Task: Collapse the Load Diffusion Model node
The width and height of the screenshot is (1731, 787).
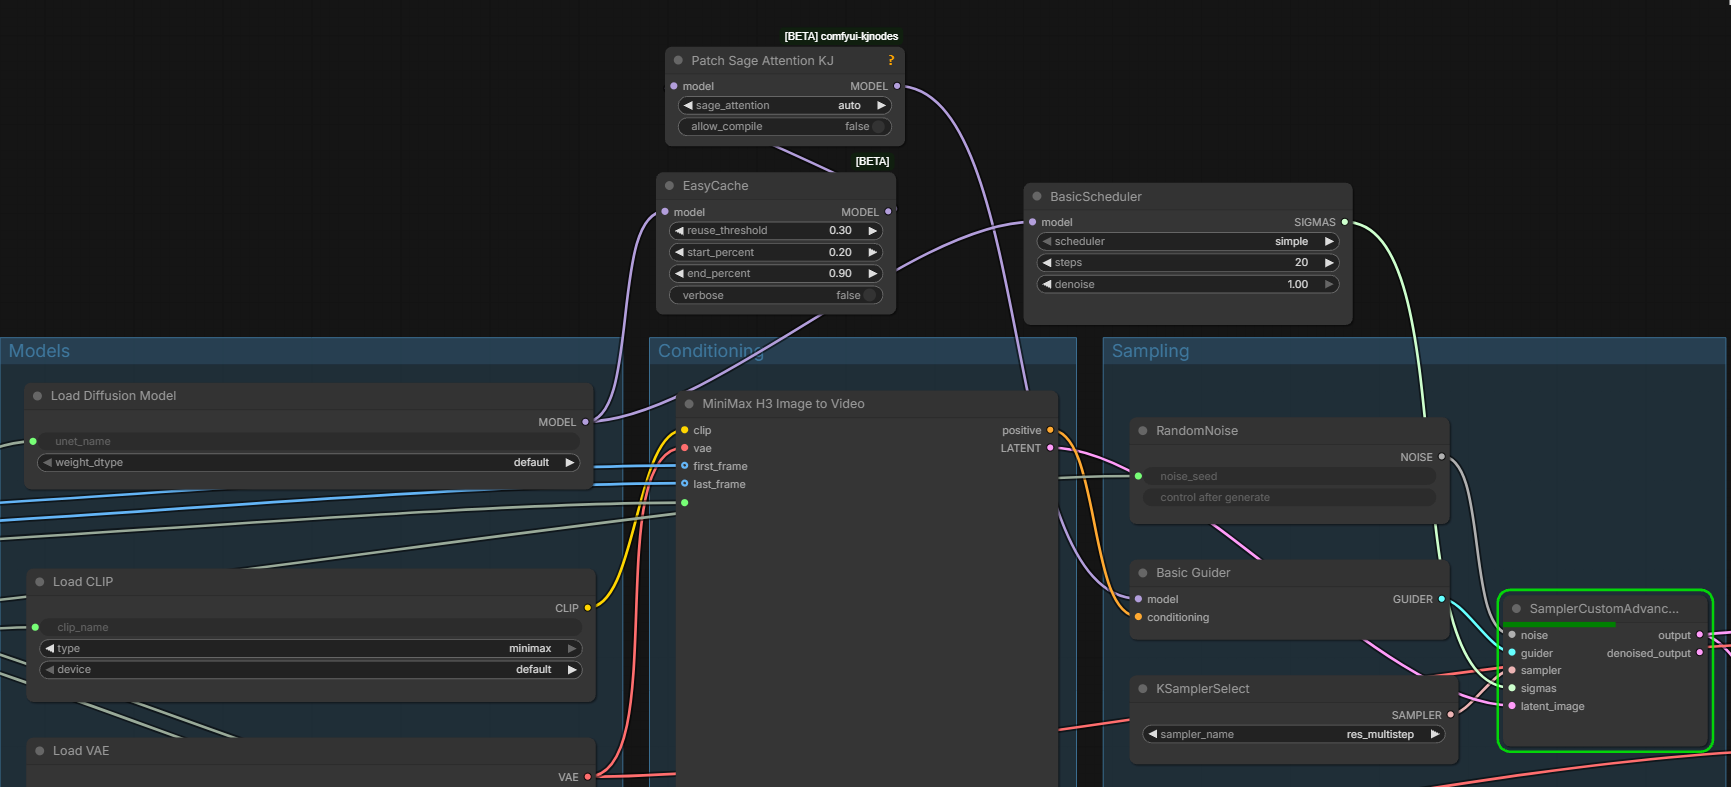Action: 37,396
